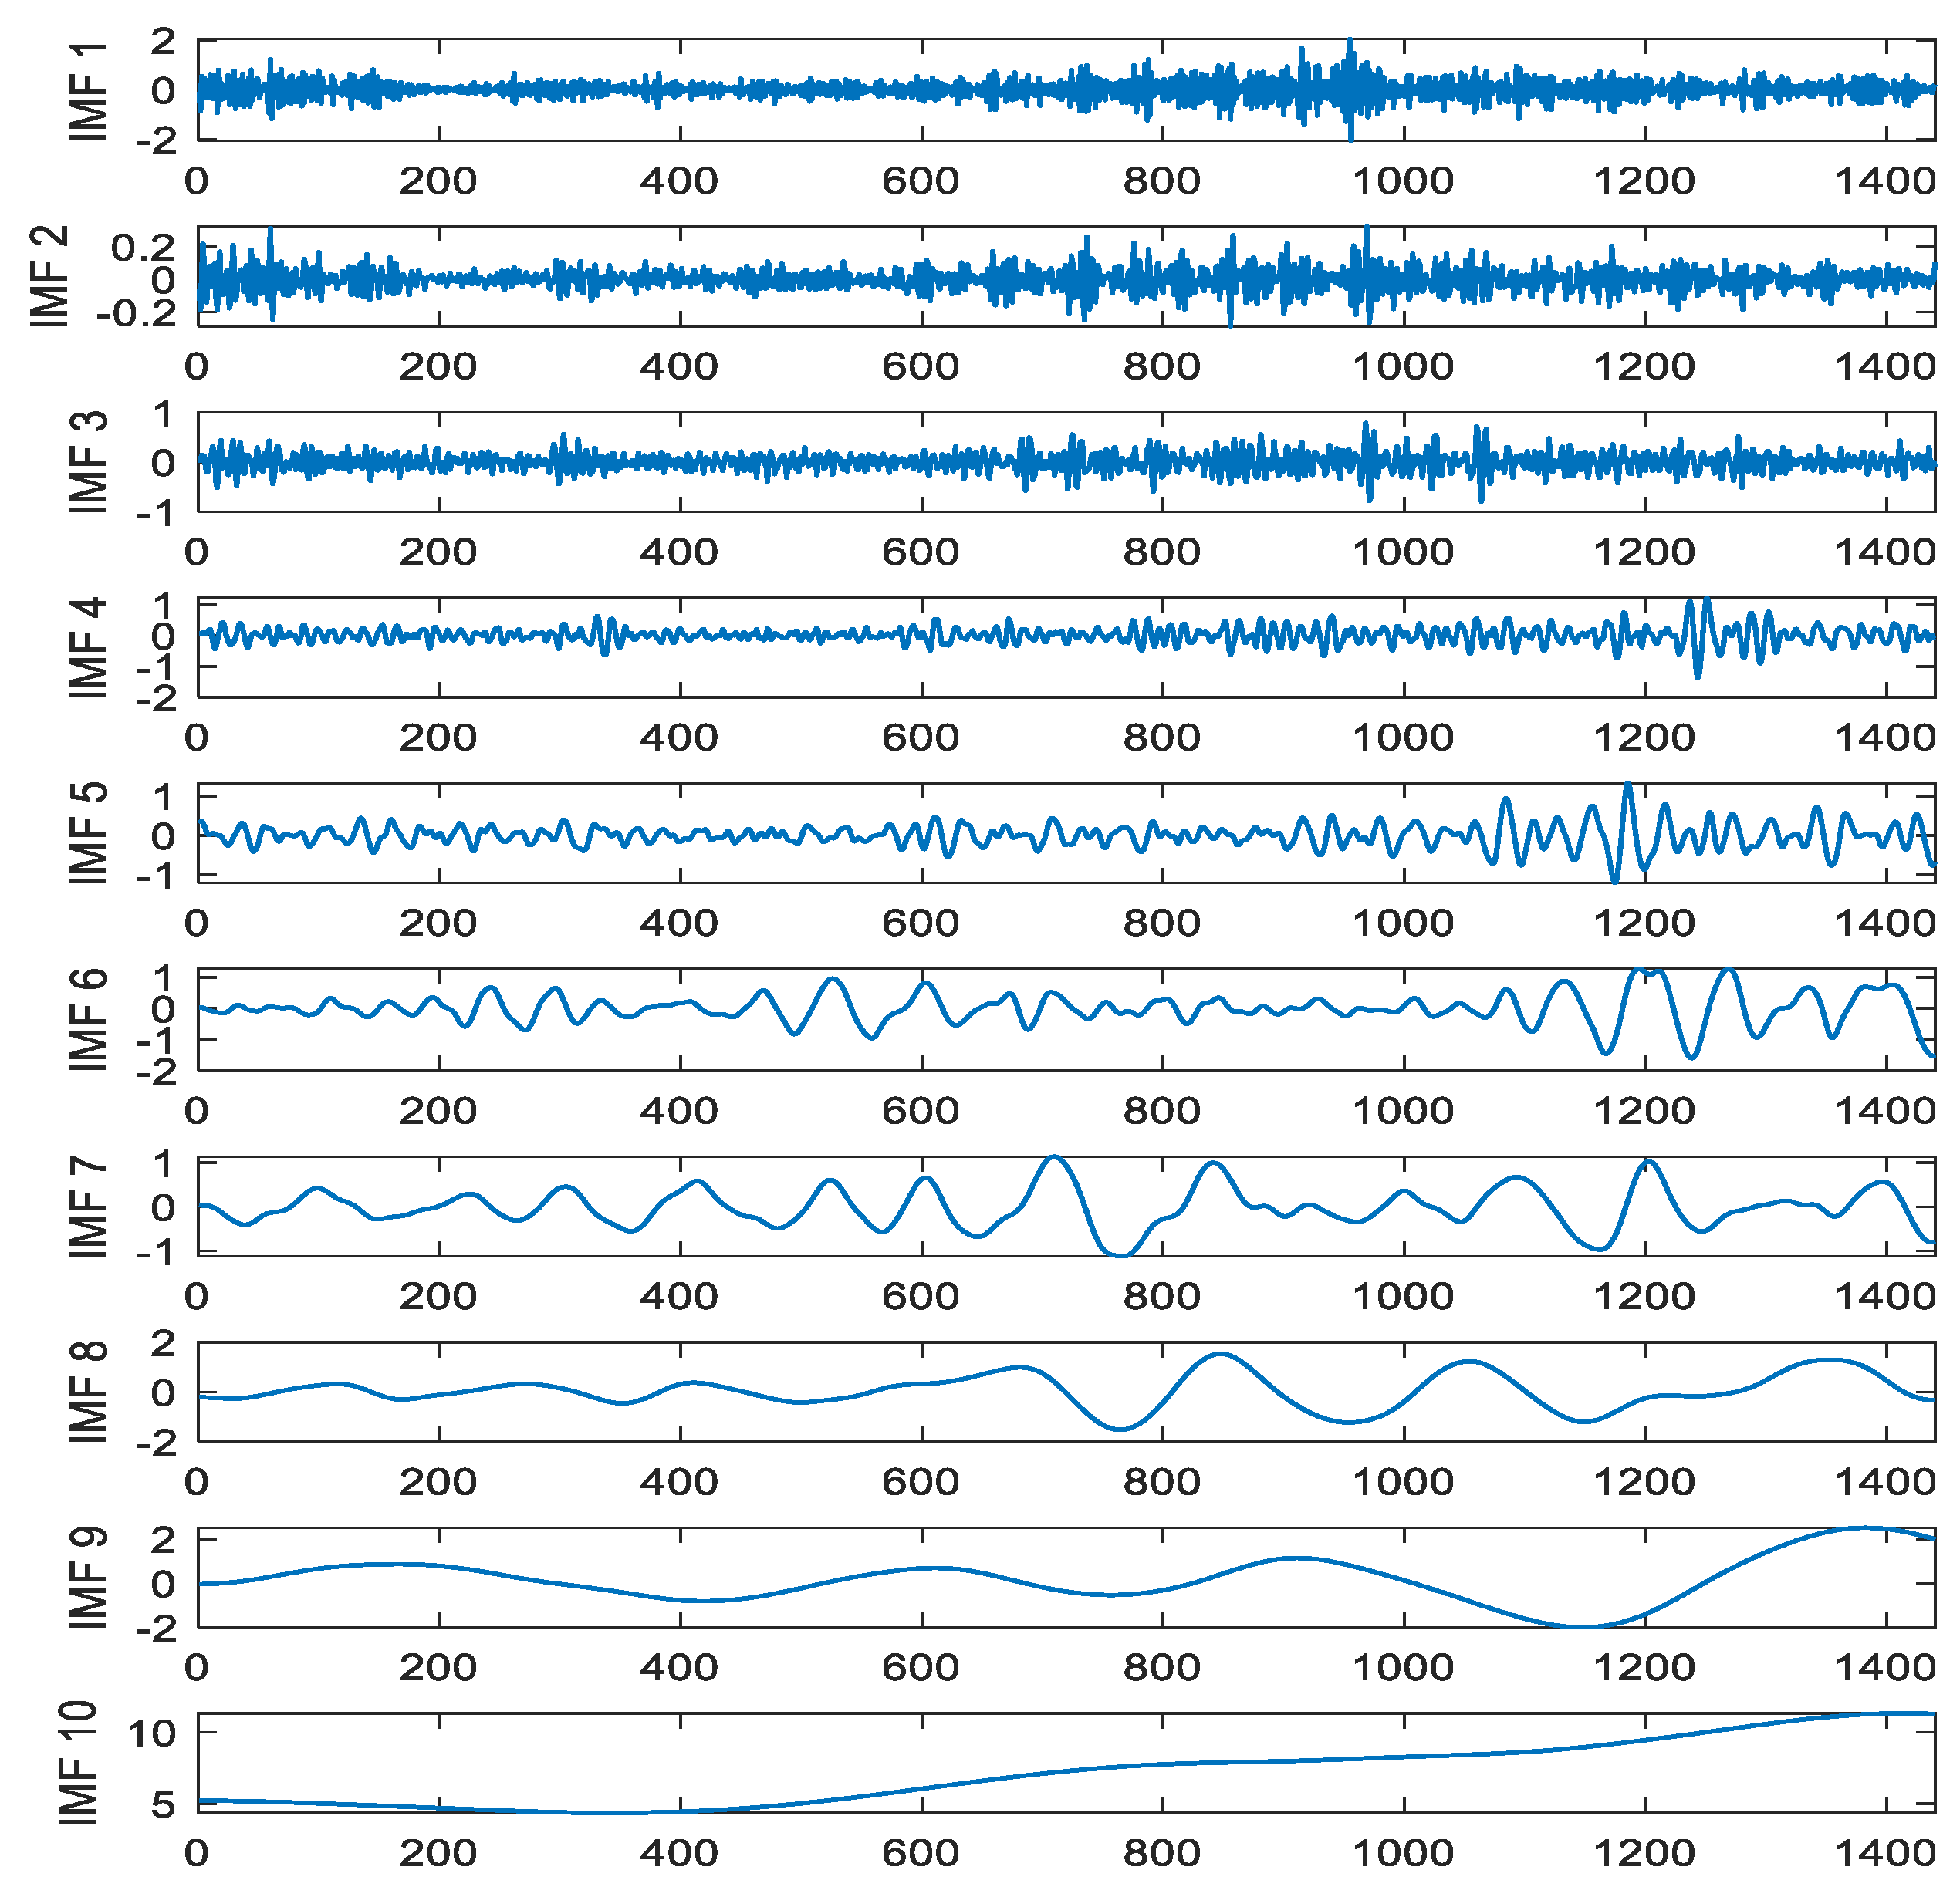Click the 1400 tick label under IMF 8

point(1885,1482)
